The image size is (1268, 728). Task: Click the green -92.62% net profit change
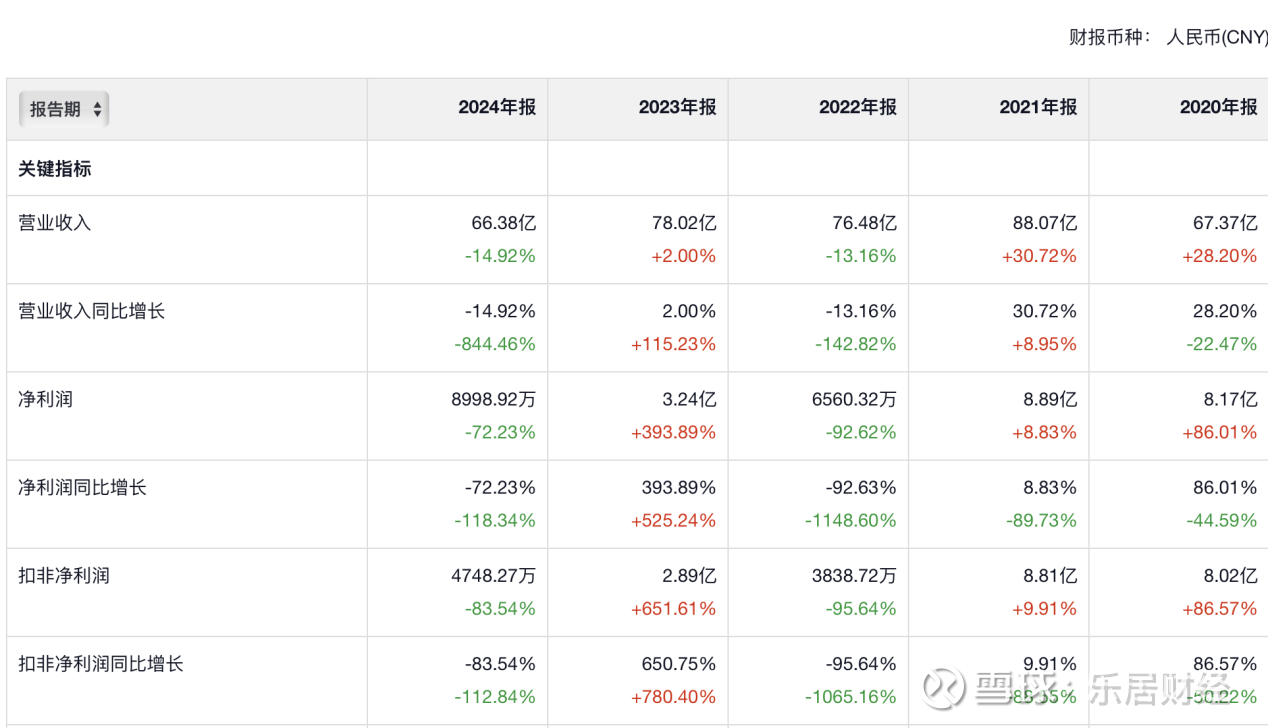pos(861,432)
